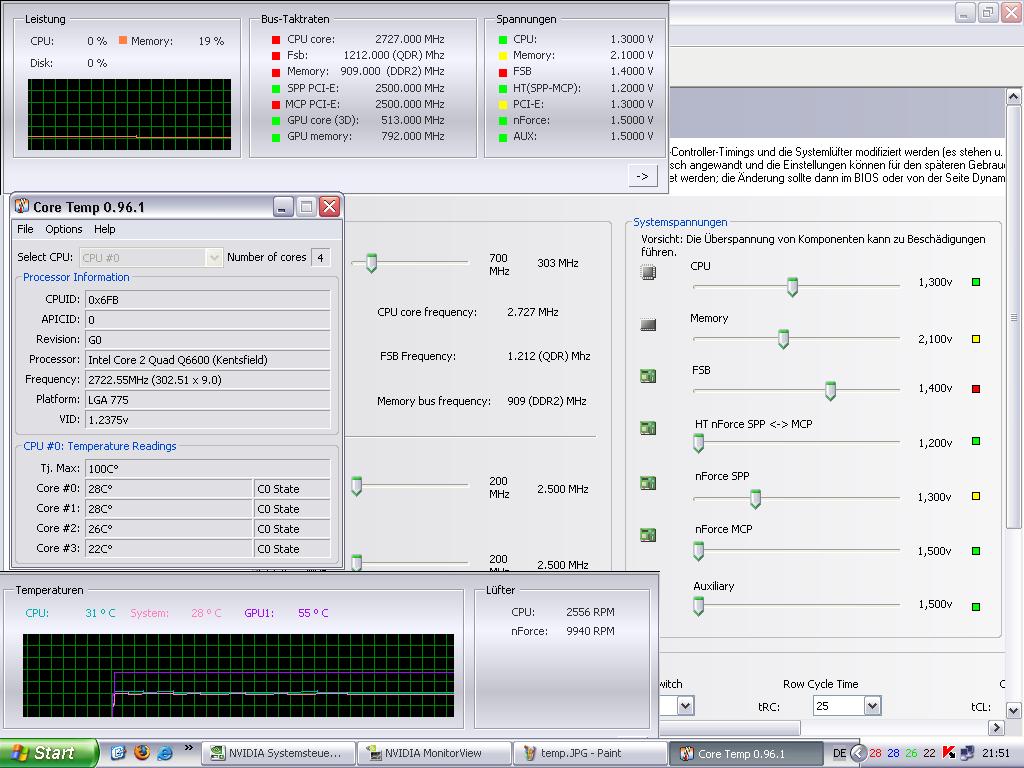Click the nForce SPP voltage slider handle
This screenshot has width=1024, height=768.
pyautogui.click(x=756, y=499)
